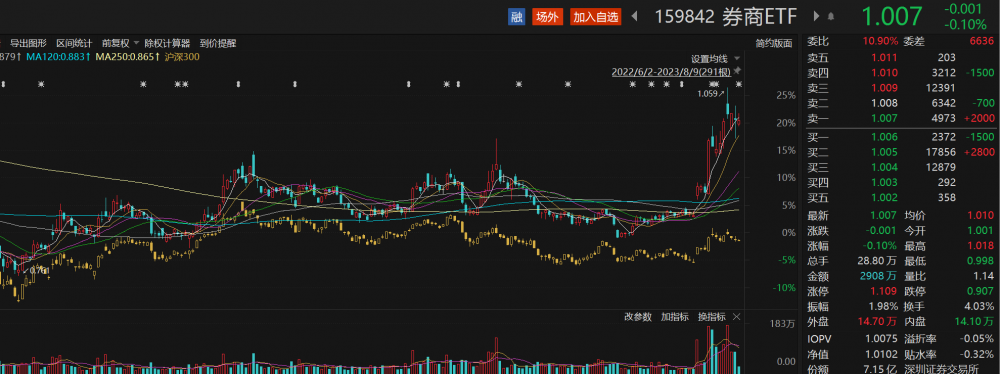Viewport: 1000px width, 374px height.
Task: Click 换指标 to switch indicator
Action: [x=711, y=317]
